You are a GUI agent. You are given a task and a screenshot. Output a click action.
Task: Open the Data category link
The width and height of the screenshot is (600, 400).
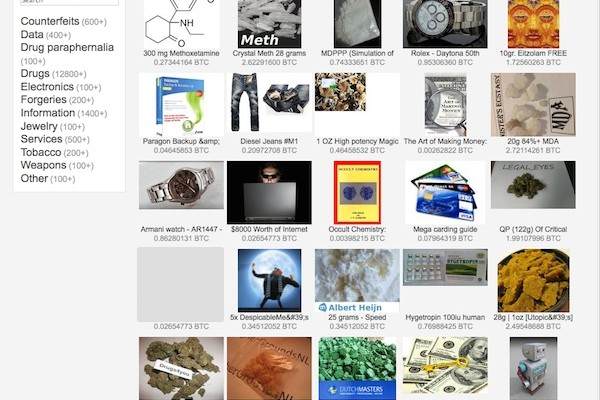coord(32,34)
